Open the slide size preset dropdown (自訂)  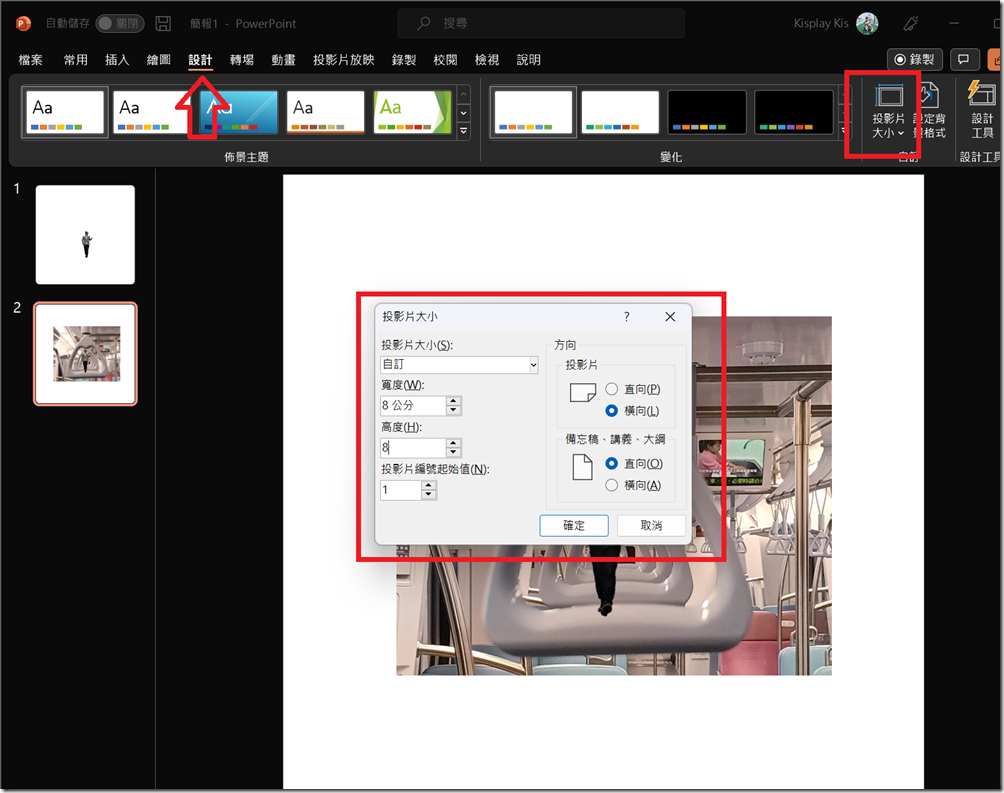pyautogui.click(x=460, y=365)
